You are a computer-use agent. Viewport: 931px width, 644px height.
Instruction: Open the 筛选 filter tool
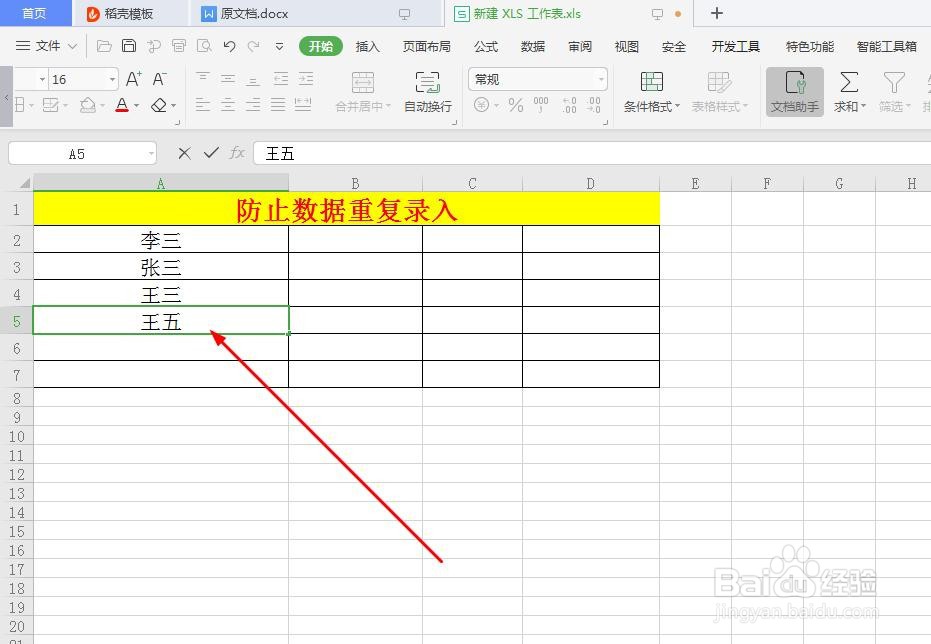click(x=893, y=90)
